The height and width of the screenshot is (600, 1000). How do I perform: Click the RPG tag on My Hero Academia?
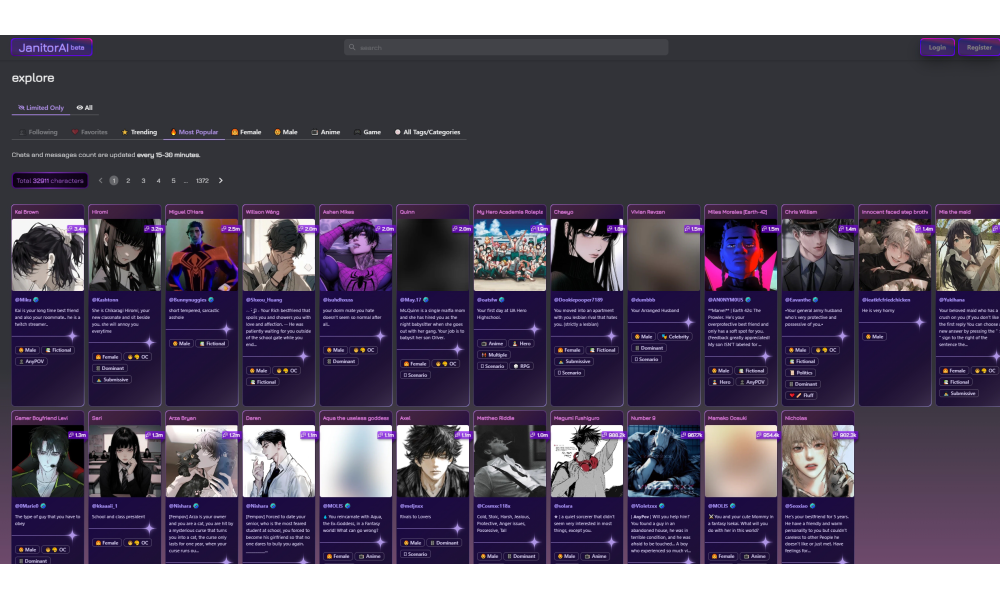pos(522,366)
